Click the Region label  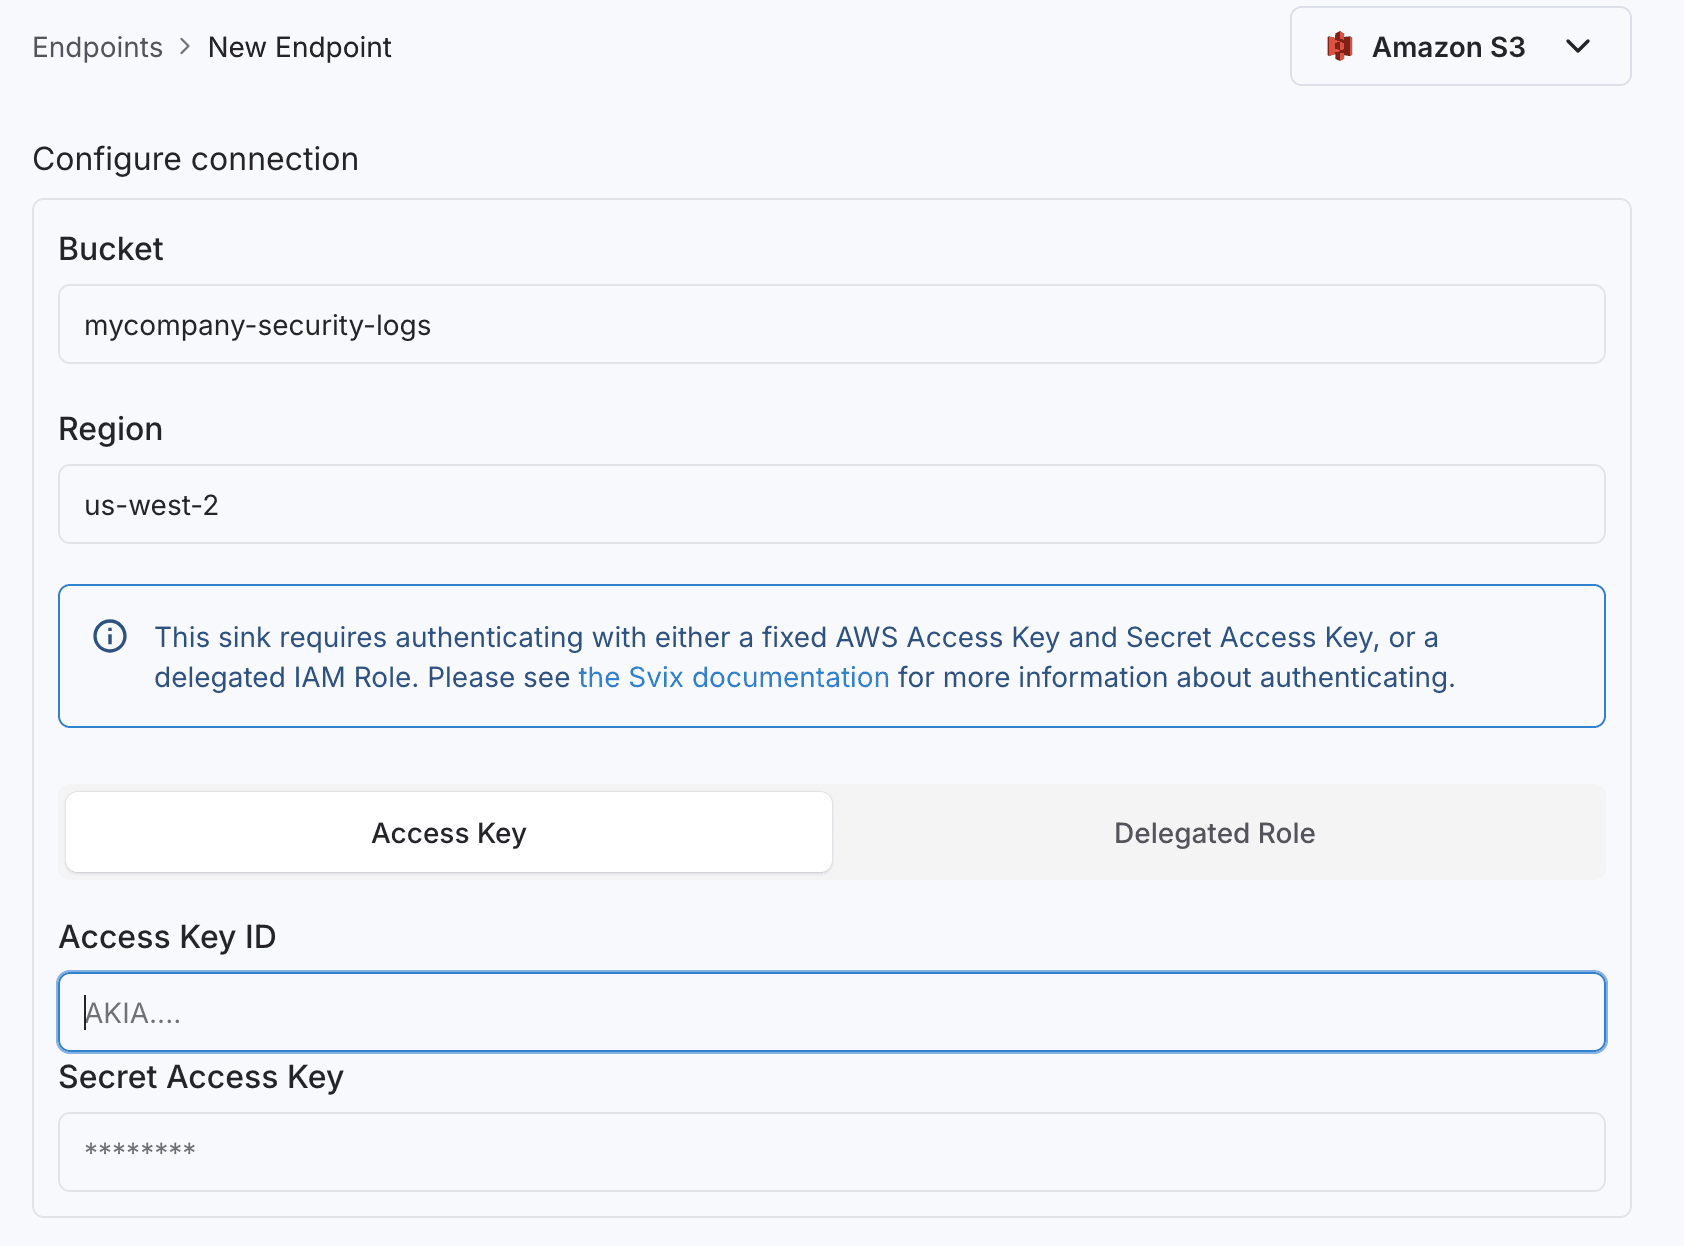[111, 429]
